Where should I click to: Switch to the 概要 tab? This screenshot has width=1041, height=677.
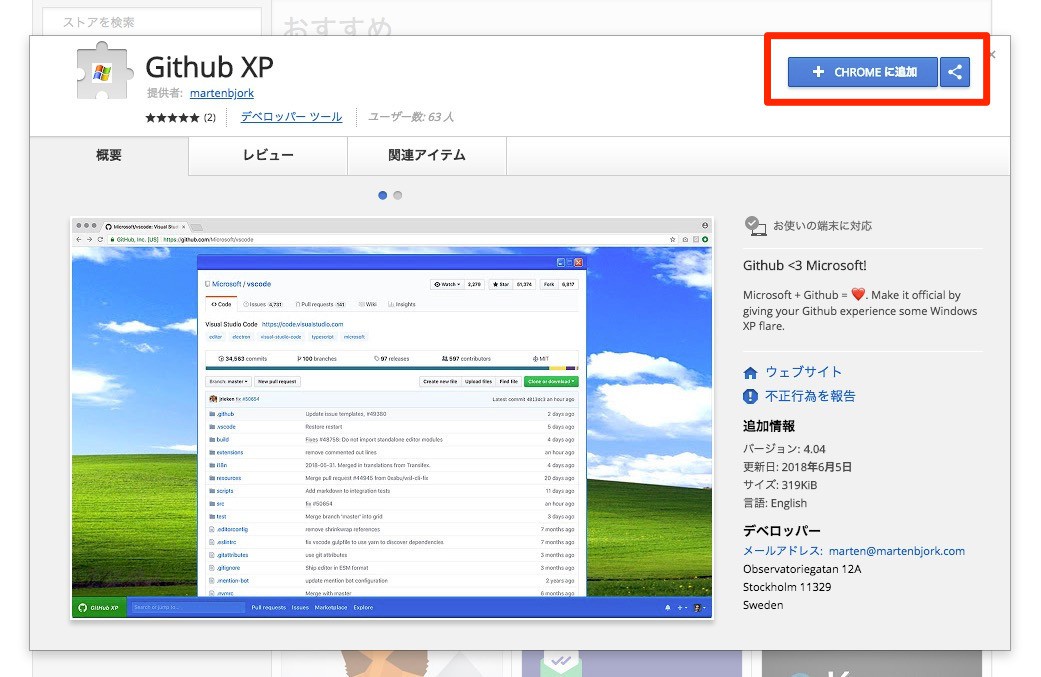tap(109, 155)
